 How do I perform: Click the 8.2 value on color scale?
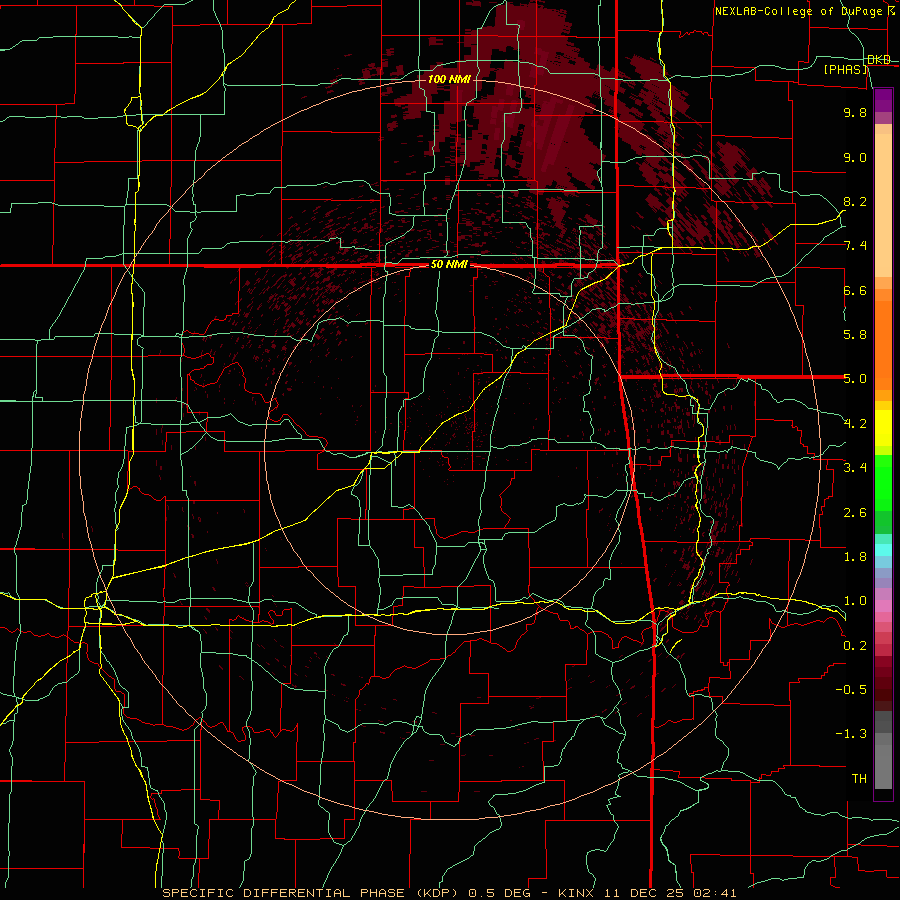pos(855,201)
